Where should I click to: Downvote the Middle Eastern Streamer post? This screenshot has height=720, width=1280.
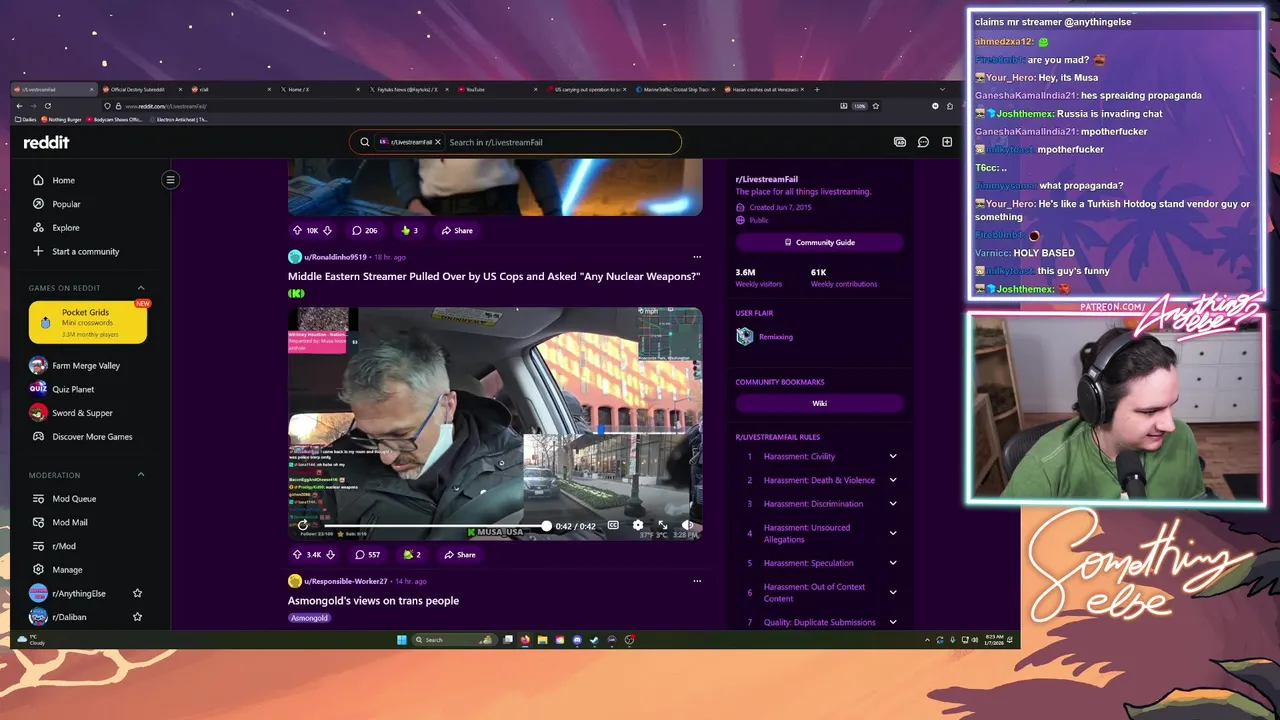click(x=331, y=554)
